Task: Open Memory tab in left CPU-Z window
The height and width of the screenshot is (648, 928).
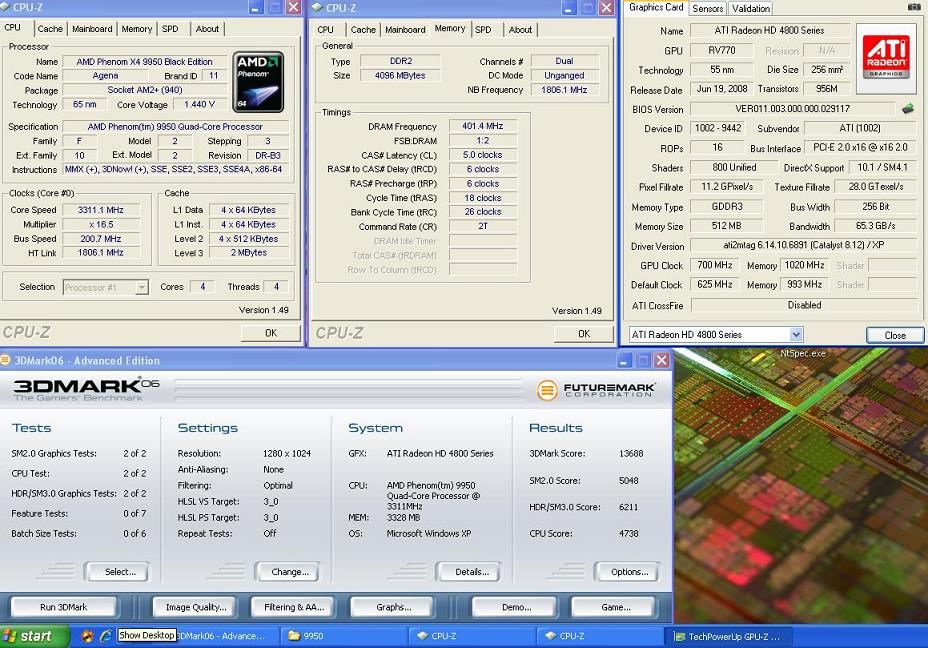Action: click(x=137, y=28)
